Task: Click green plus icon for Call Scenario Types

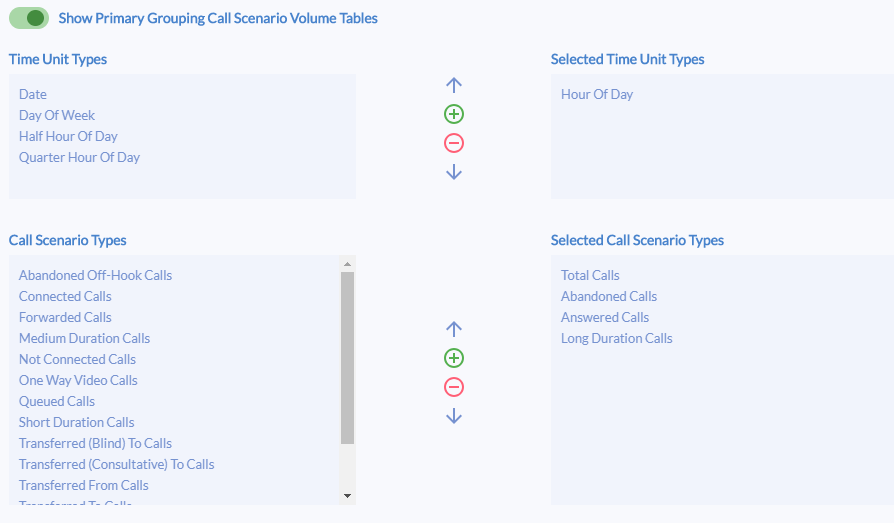Action: tap(454, 358)
